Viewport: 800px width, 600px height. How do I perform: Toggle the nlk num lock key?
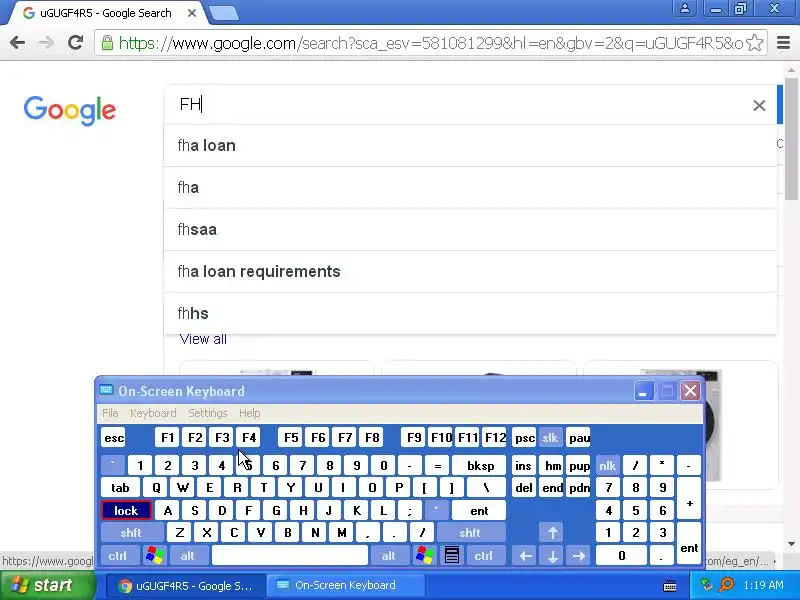coord(607,465)
